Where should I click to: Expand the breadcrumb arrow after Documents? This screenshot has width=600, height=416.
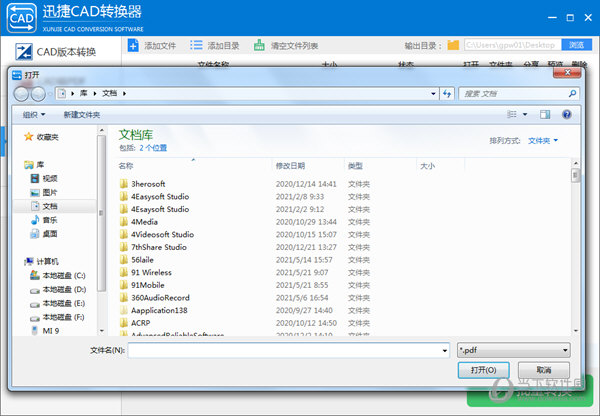pos(124,93)
